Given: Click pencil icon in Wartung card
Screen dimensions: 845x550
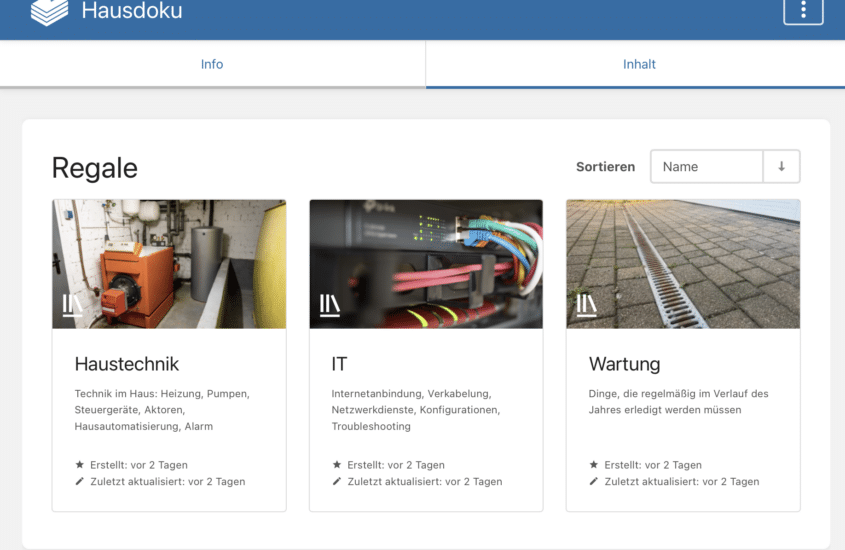Looking at the screenshot, I should pos(593,481).
